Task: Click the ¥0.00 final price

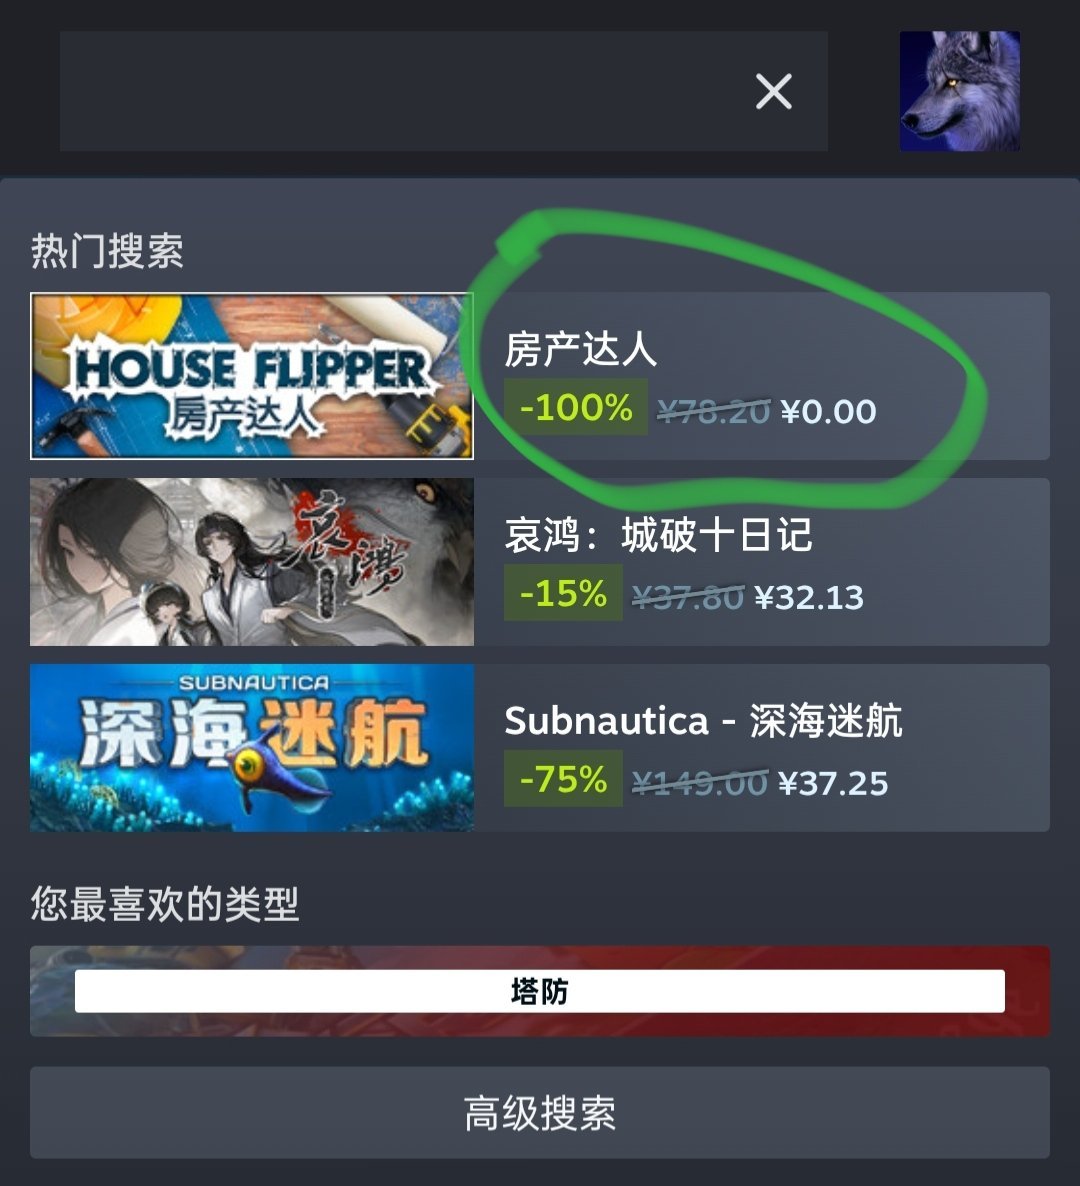Action: [x=829, y=411]
